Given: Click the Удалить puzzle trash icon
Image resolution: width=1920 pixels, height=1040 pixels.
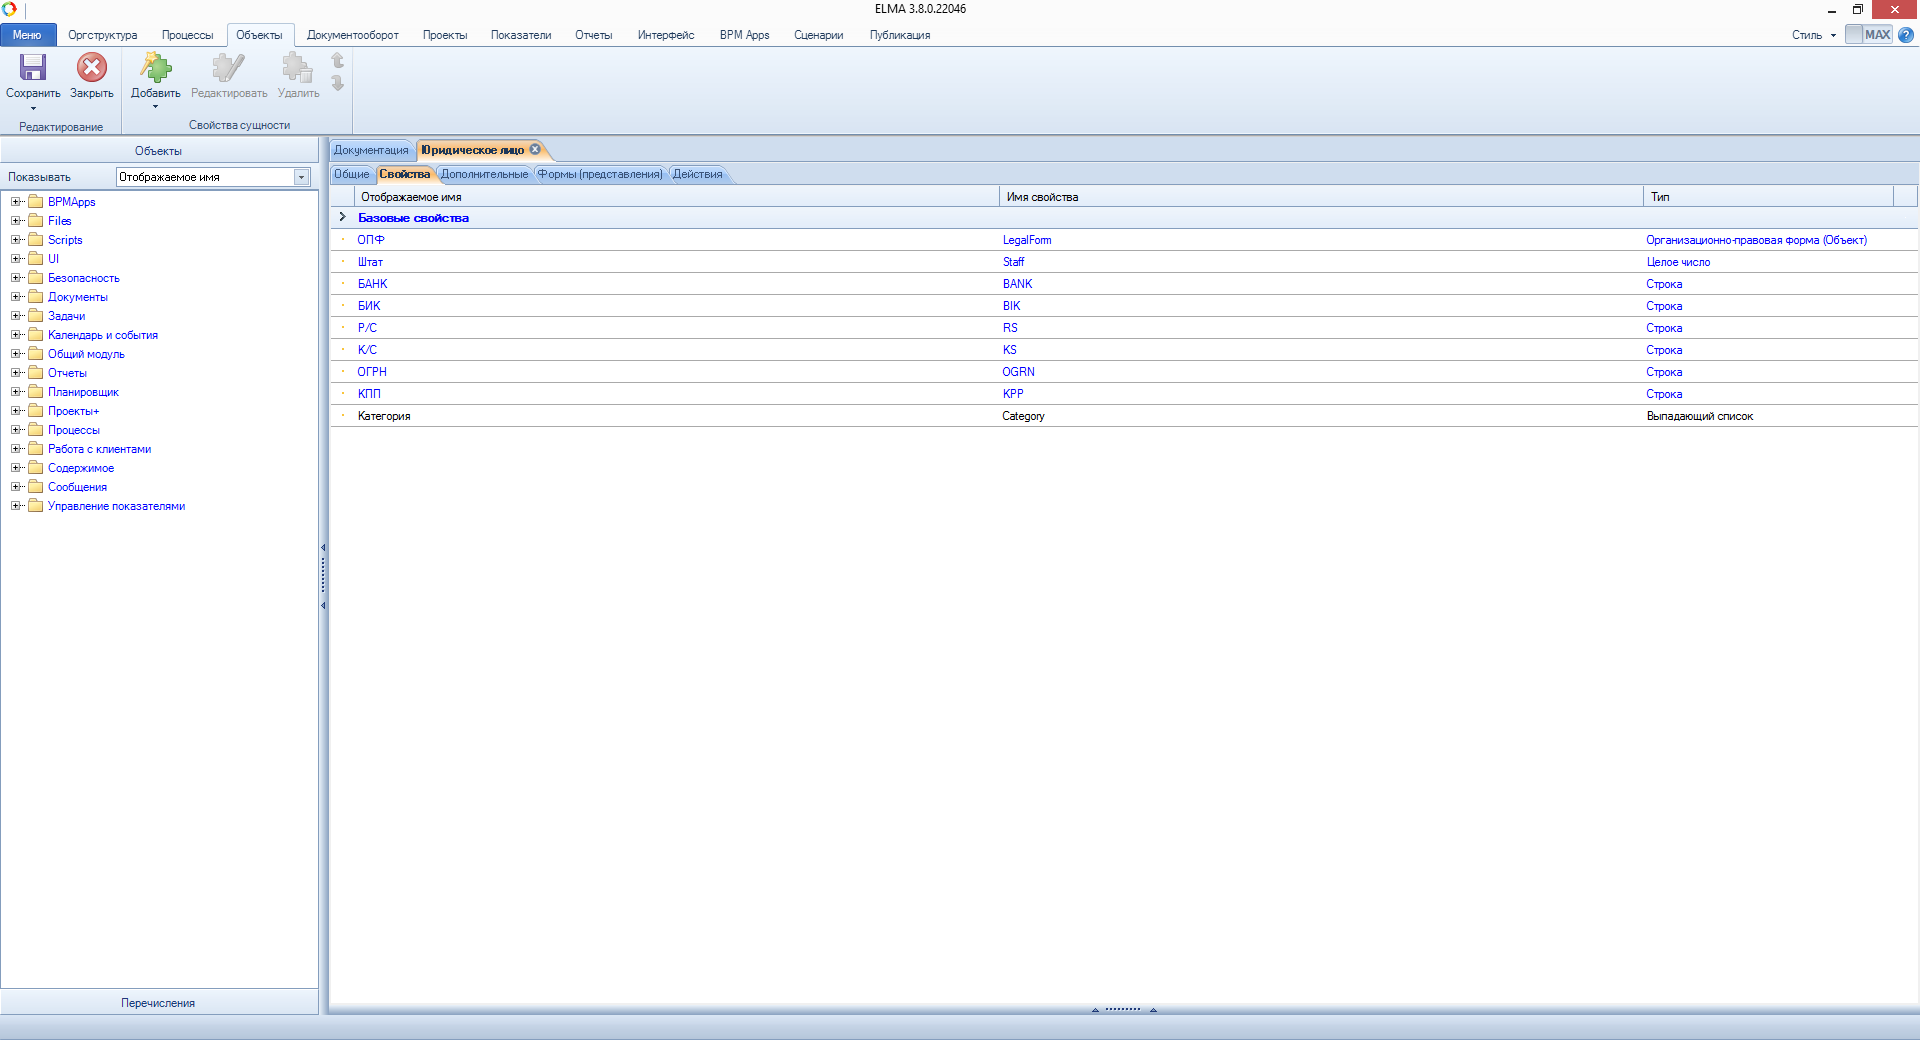Looking at the screenshot, I should coord(297,67).
